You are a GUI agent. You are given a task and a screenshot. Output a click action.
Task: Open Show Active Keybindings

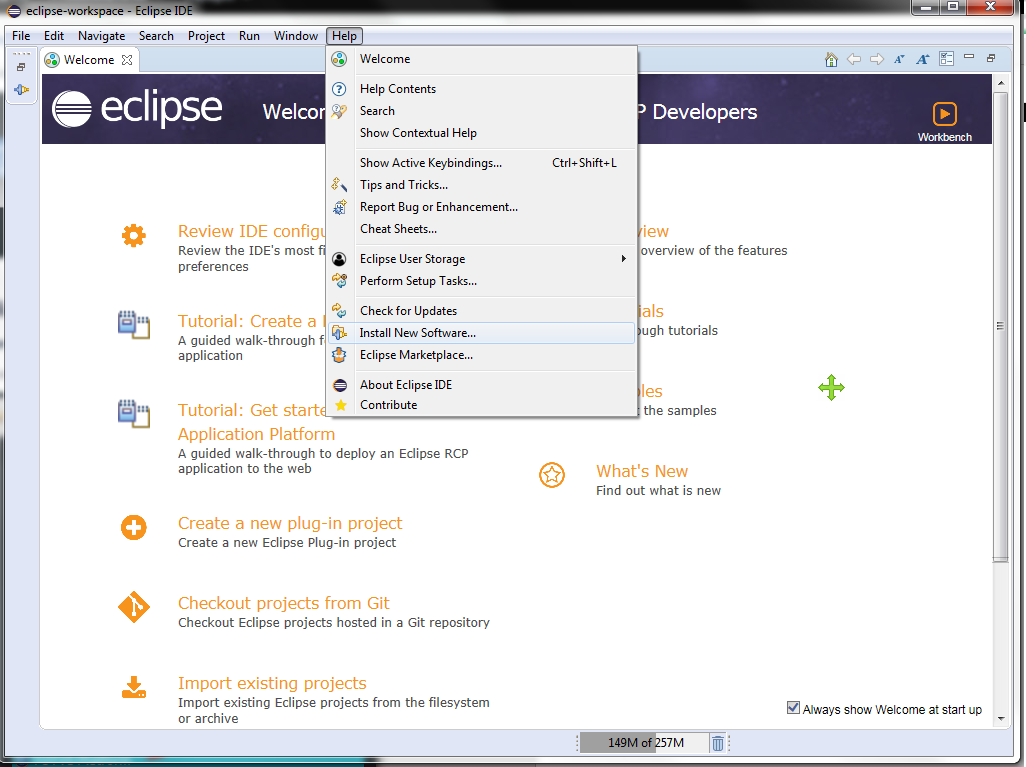(x=482, y=162)
